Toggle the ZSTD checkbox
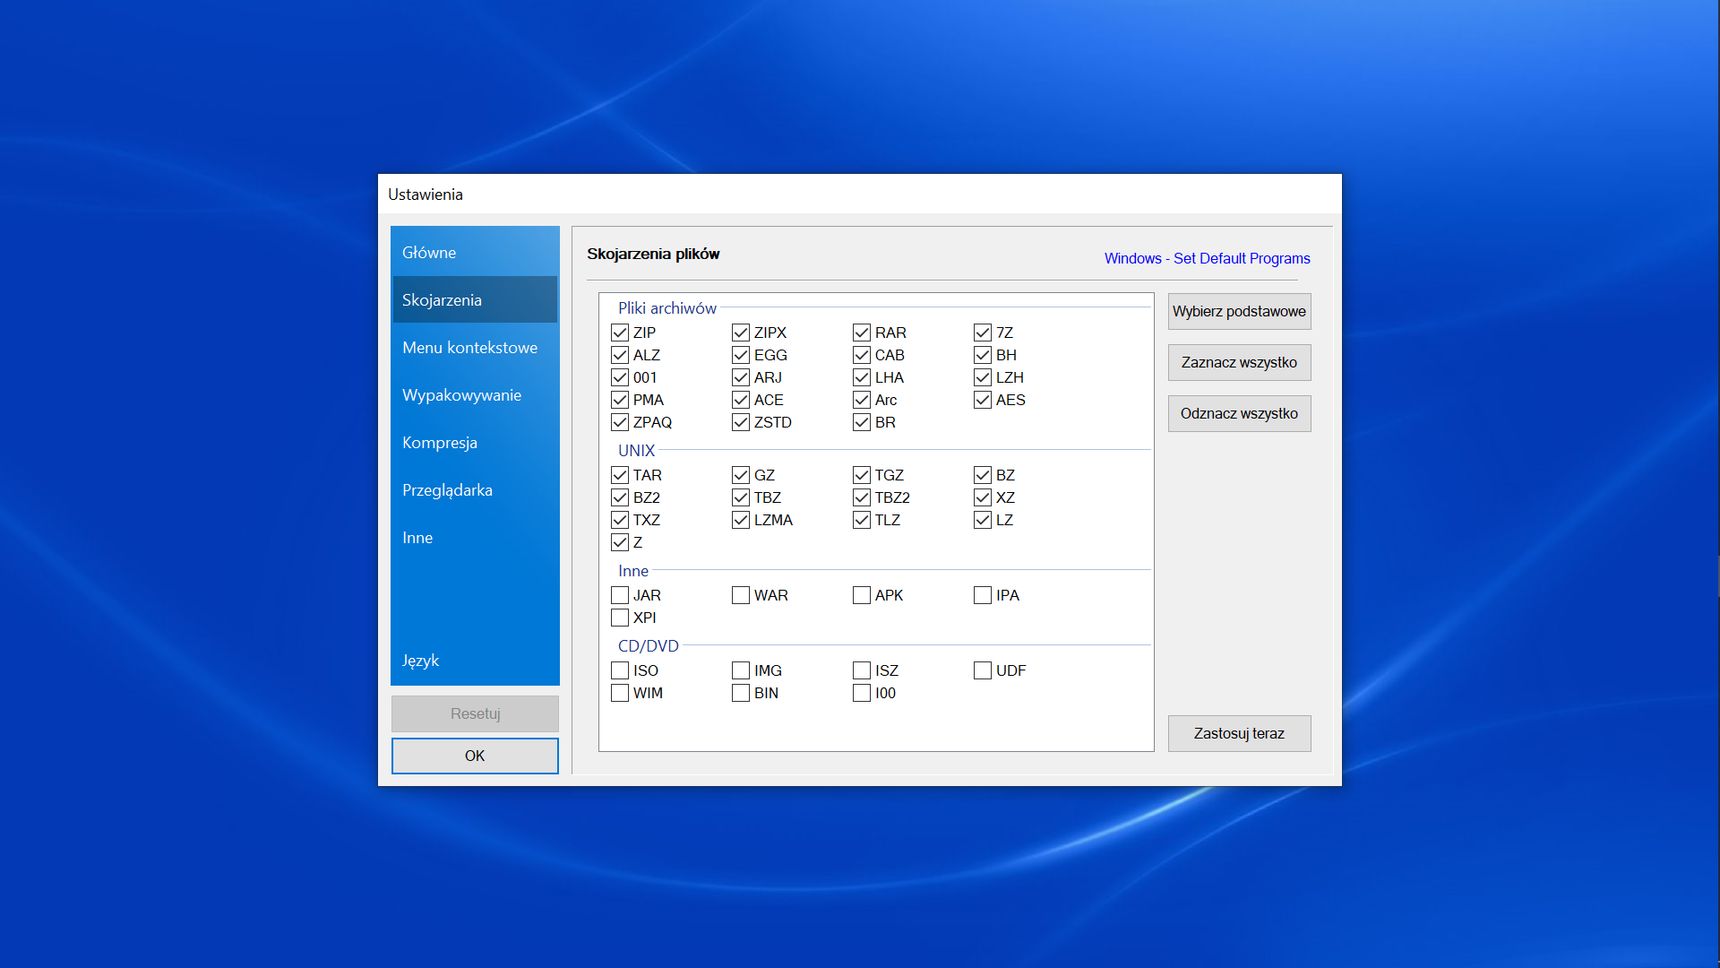Viewport: 1720px width, 968px height. 741,422
